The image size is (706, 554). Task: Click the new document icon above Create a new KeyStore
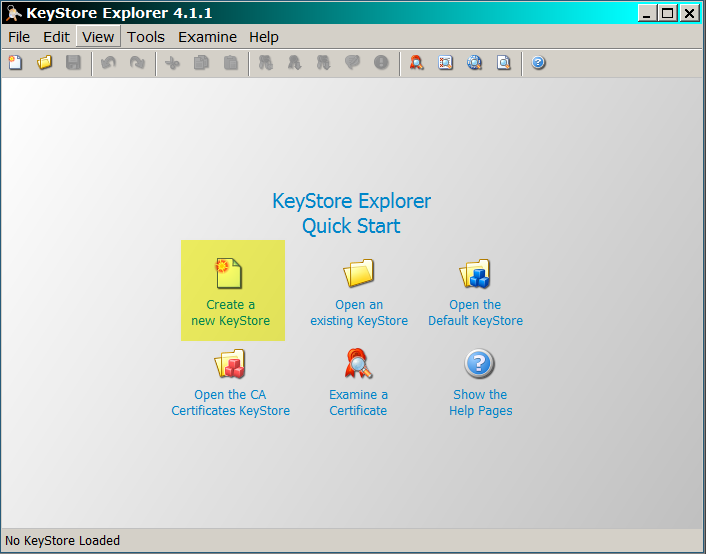pyautogui.click(x=229, y=273)
